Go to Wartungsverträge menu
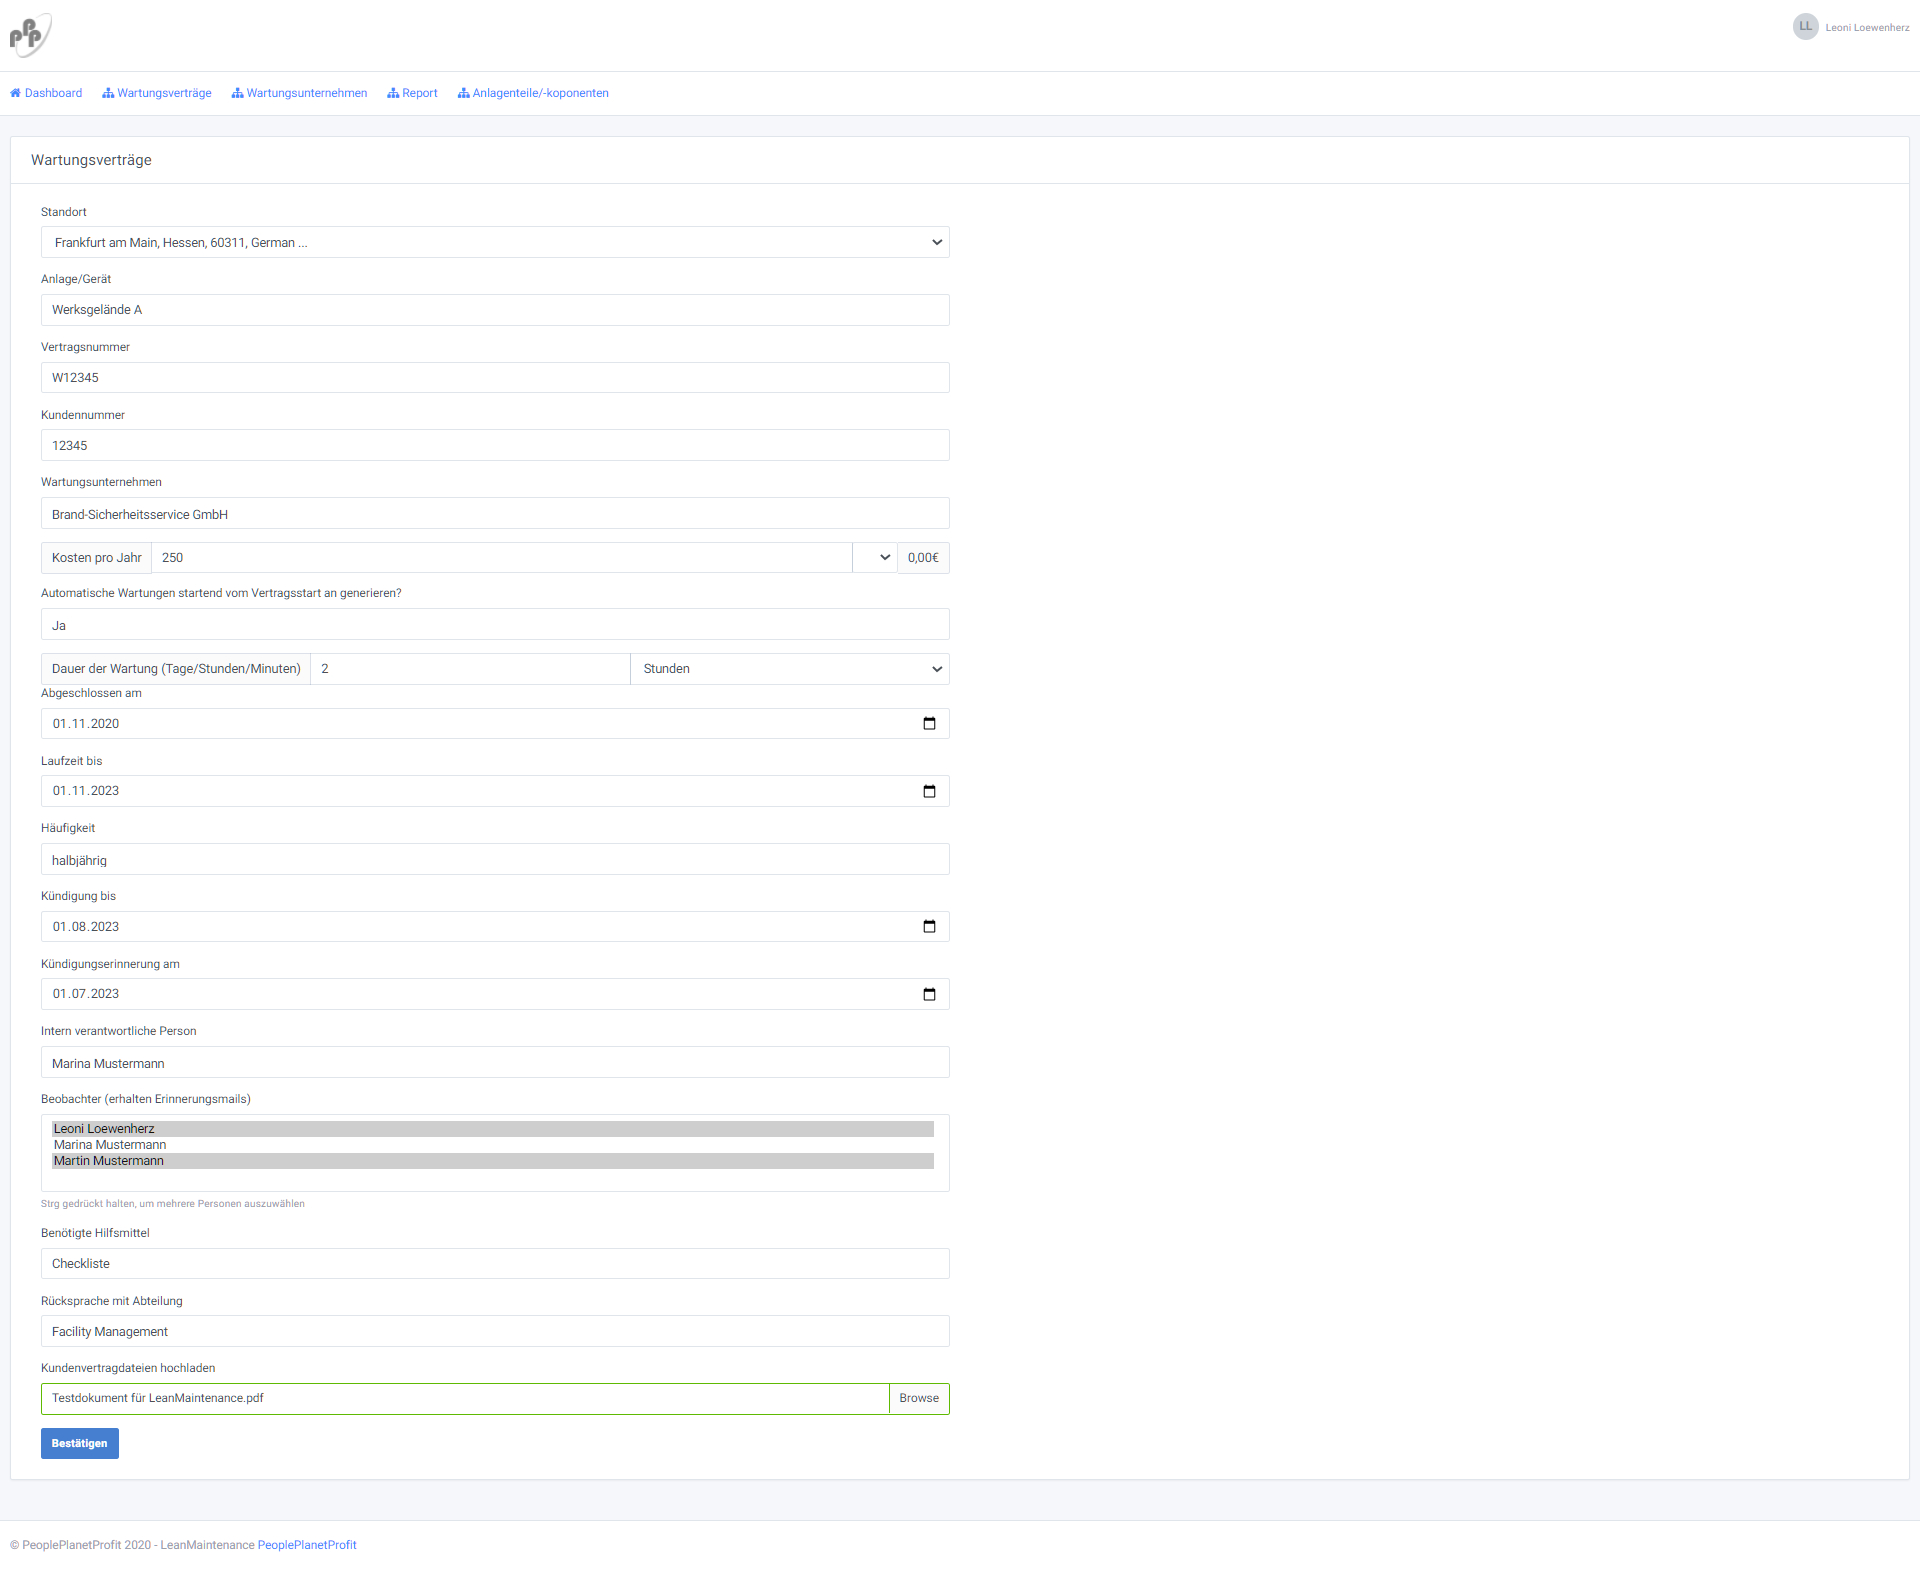The image size is (1920, 1570). [x=164, y=93]
